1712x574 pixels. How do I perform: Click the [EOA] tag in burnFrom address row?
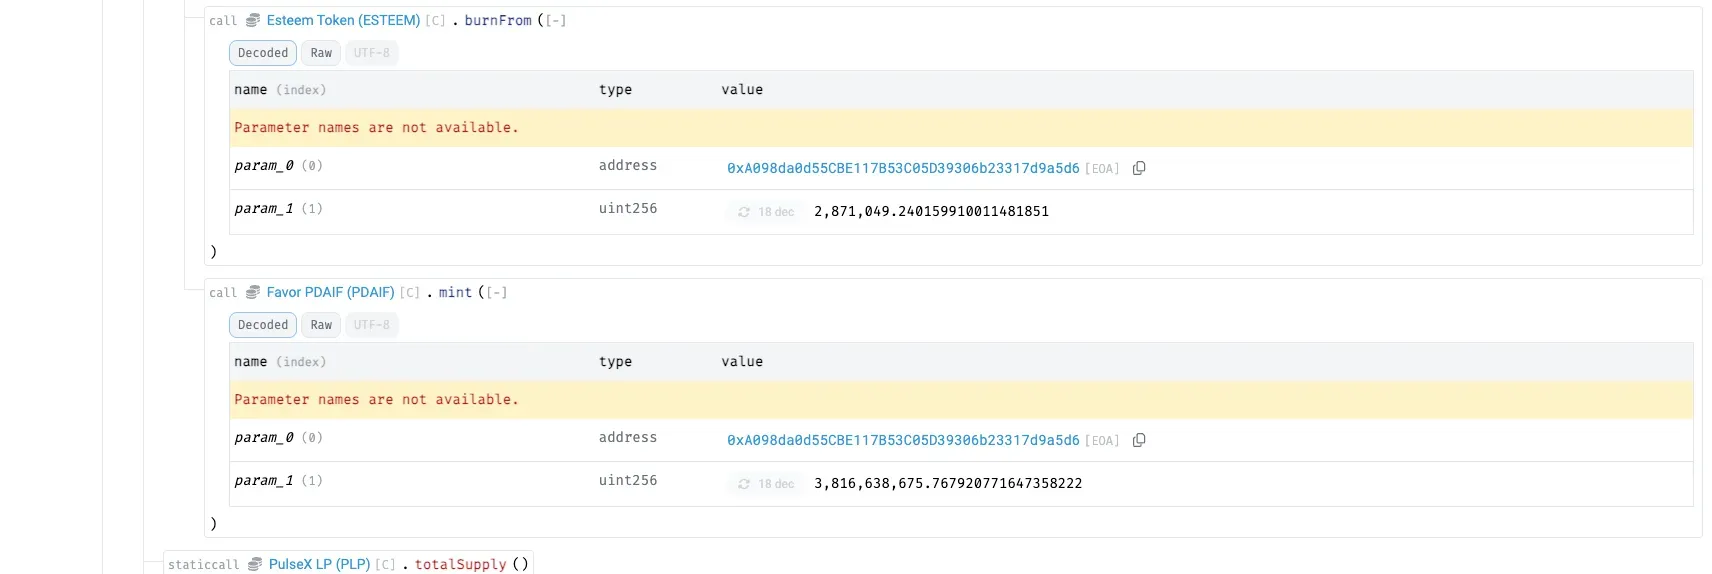coord(1102,168)
